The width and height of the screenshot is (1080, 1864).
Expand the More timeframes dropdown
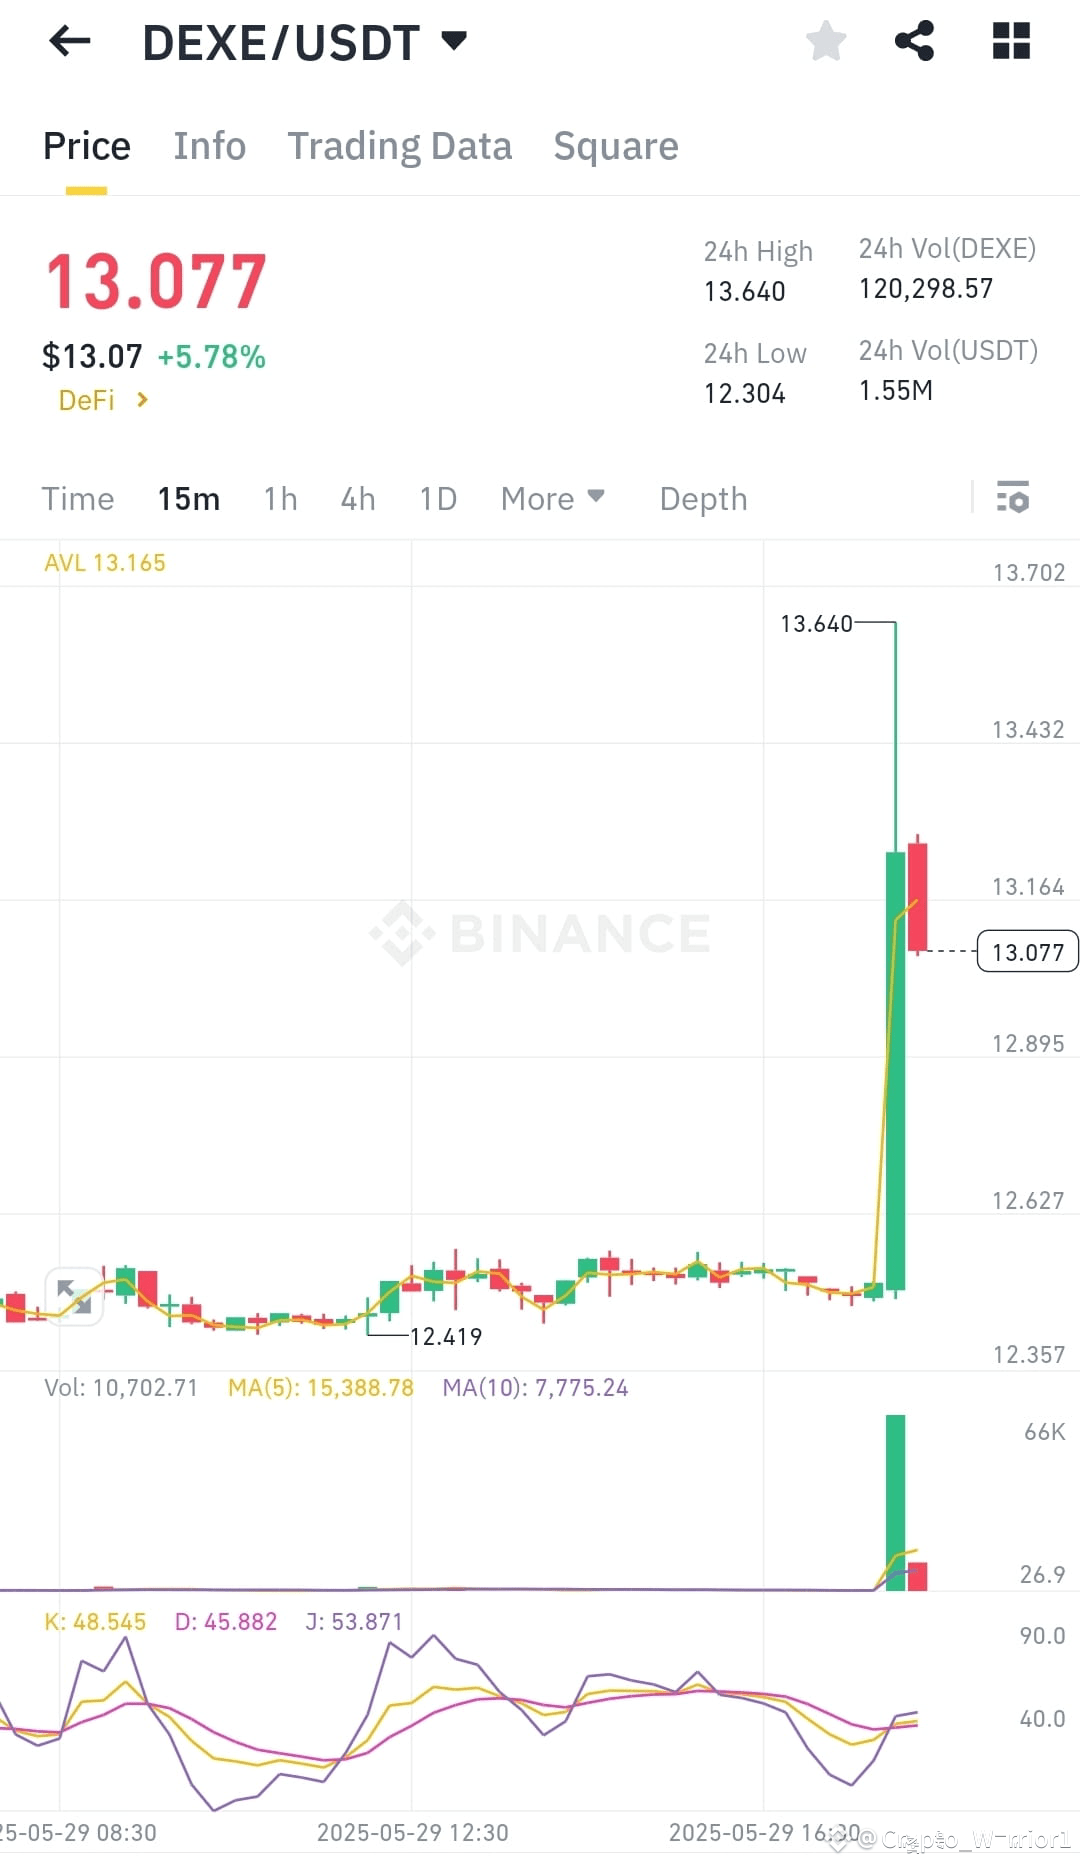(552, 498)
